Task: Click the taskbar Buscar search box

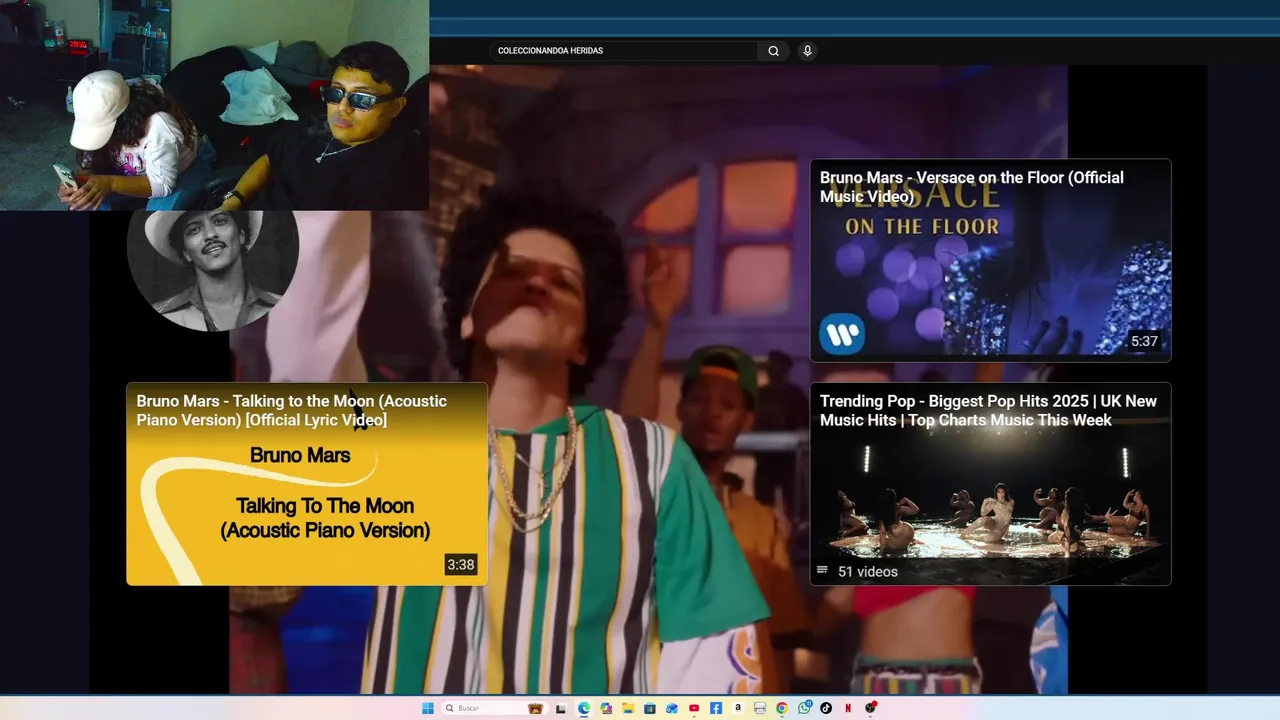Action: (x=495, y=708)
